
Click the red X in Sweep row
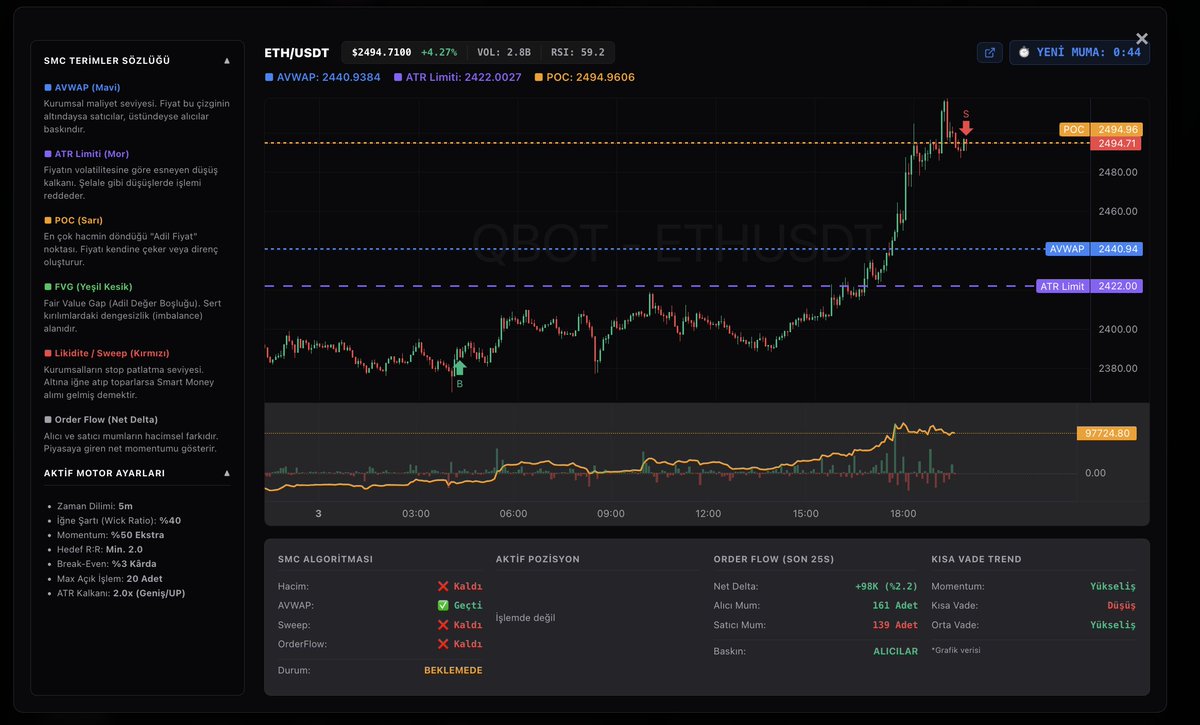pyautogui.click(x=443, y=625)
